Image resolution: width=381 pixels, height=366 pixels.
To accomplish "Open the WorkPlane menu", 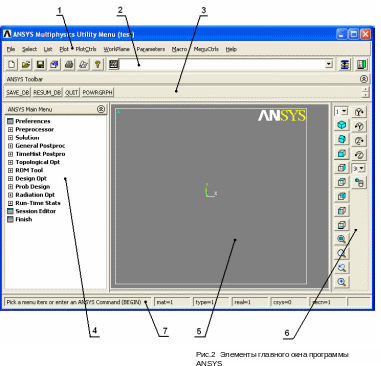I will point(116,49).
